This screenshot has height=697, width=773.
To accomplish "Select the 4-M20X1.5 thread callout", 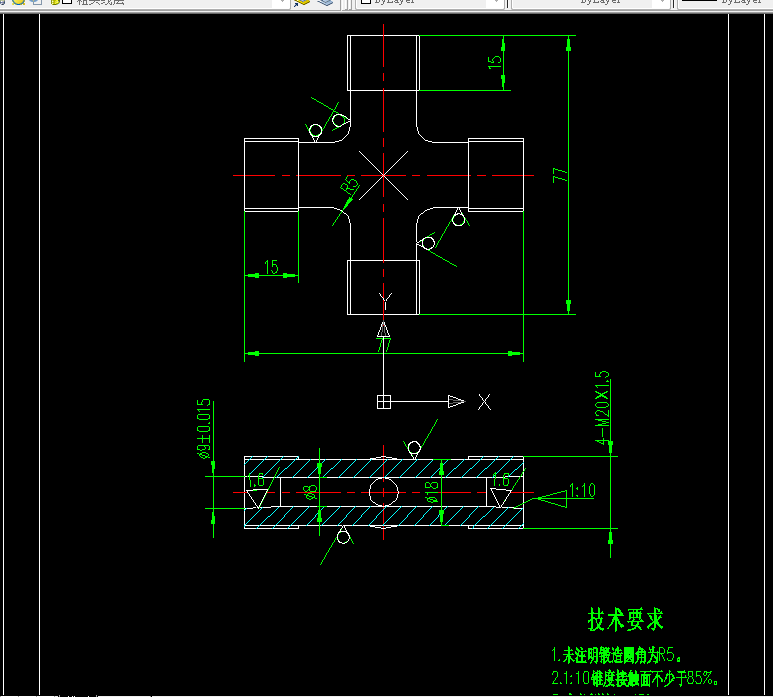I will point(602,408).
